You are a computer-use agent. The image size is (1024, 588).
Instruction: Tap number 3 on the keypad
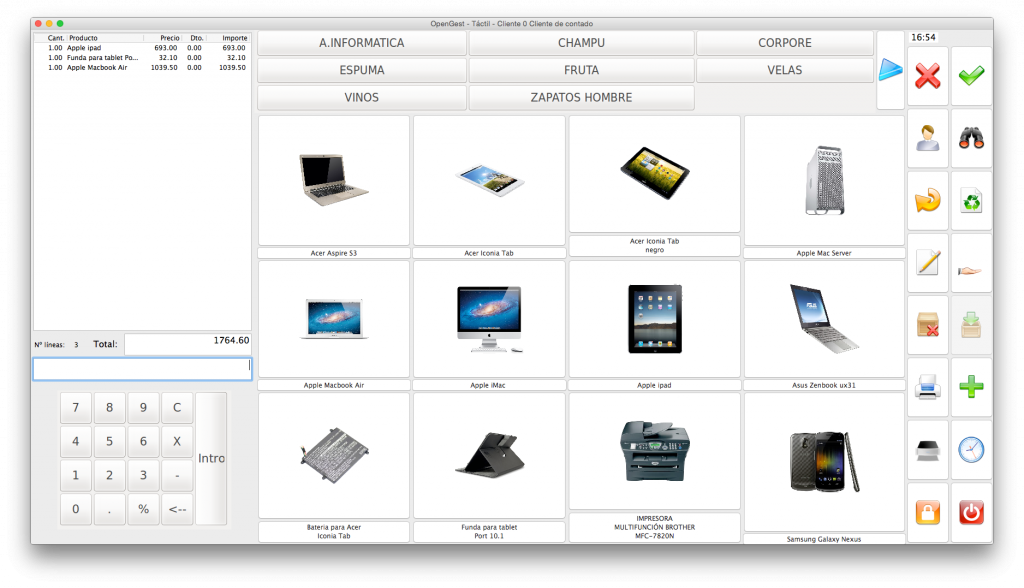[143, 476]
